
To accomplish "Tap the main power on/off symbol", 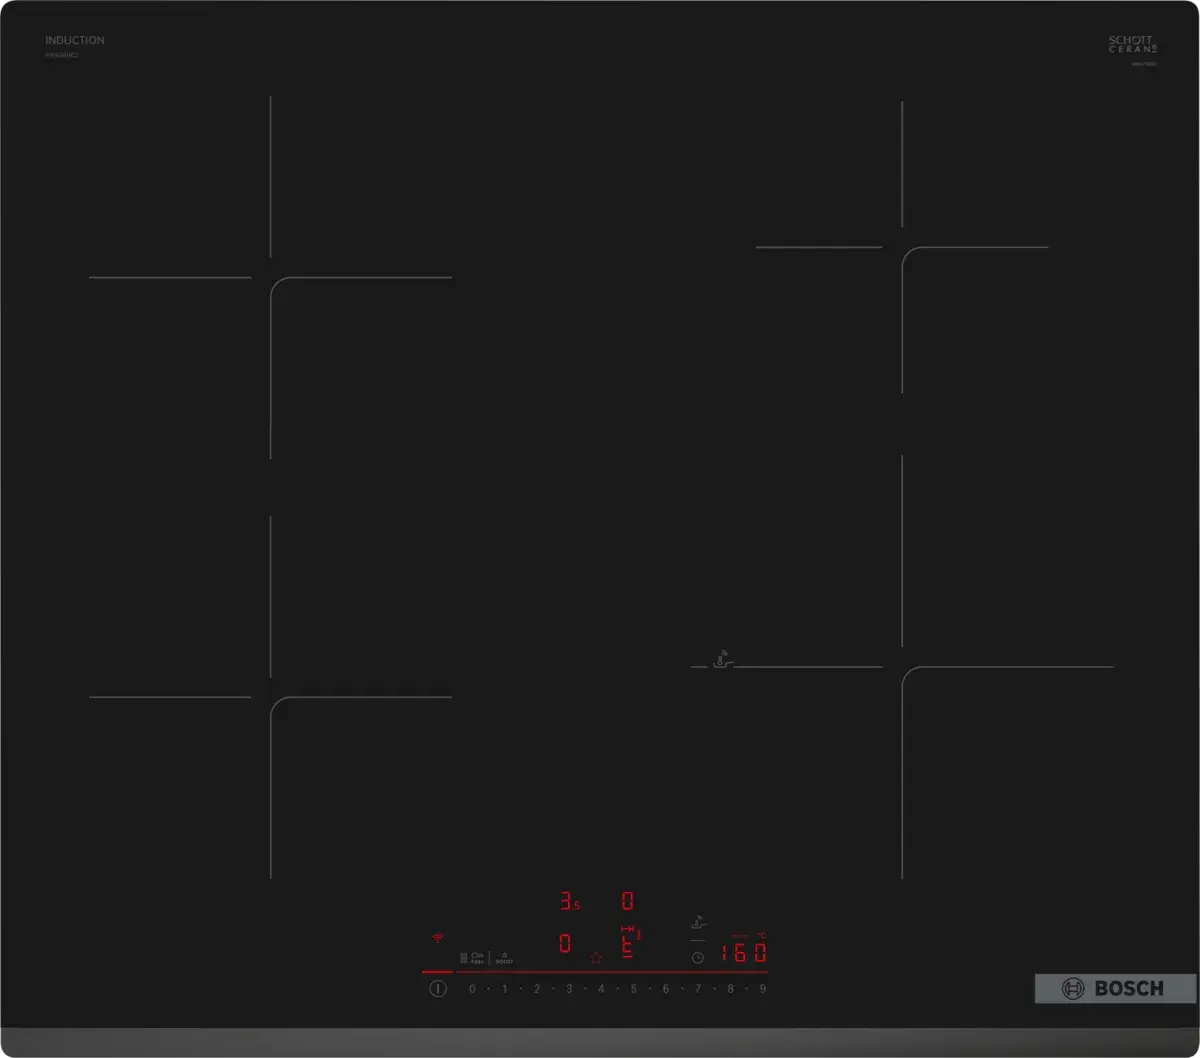I will click(437, 988).
